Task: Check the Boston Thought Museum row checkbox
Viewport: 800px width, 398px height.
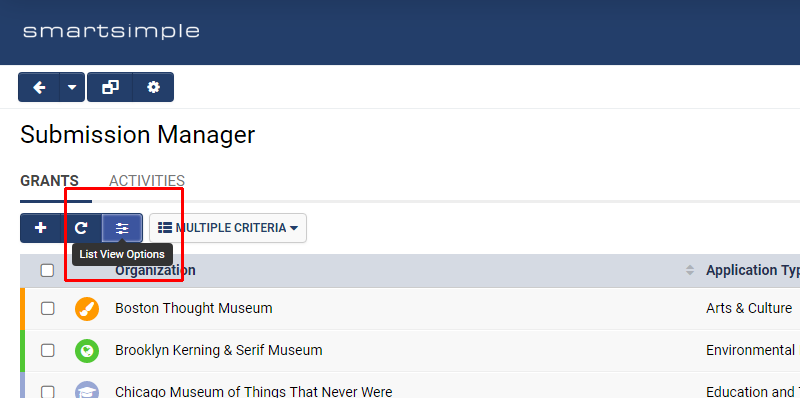Action: tap(47, 308)
